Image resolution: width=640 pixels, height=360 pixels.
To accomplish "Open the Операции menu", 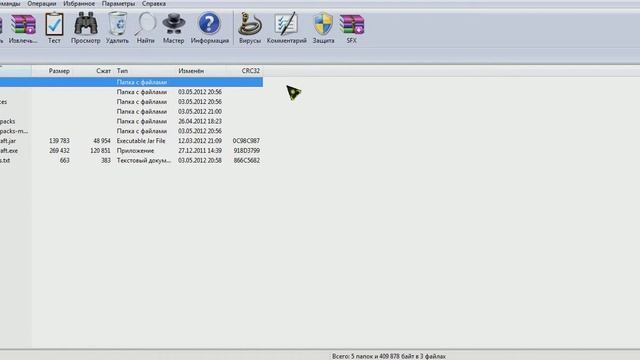I will [x=42, y=4].
